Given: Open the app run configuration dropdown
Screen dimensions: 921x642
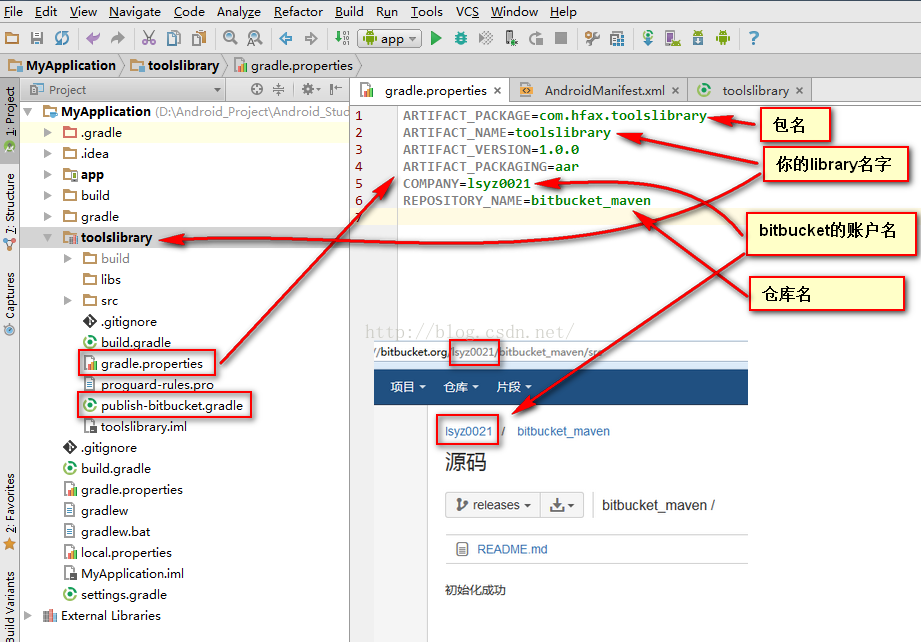Looking at the screenshot, I should 389,39.
